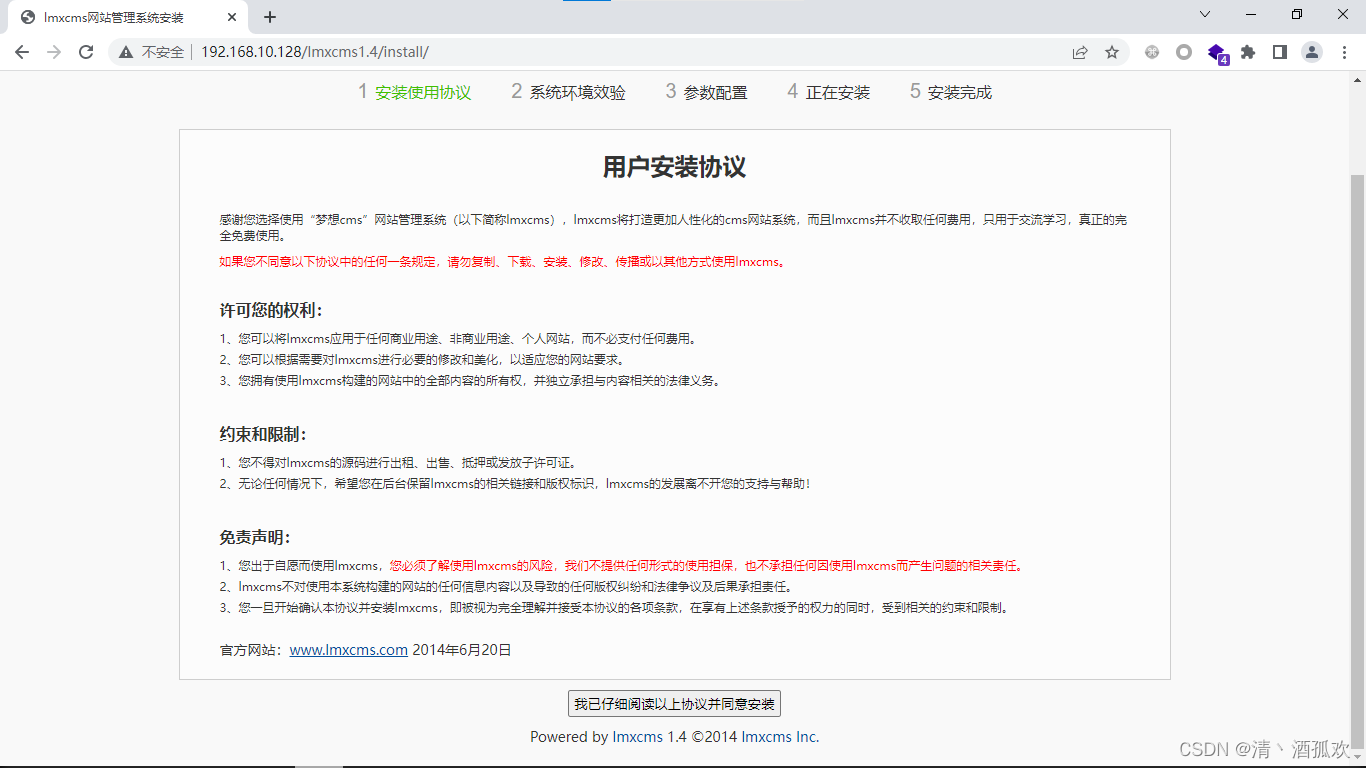Open the www.lmxcms.com official site link

click(x=348, y=650)
